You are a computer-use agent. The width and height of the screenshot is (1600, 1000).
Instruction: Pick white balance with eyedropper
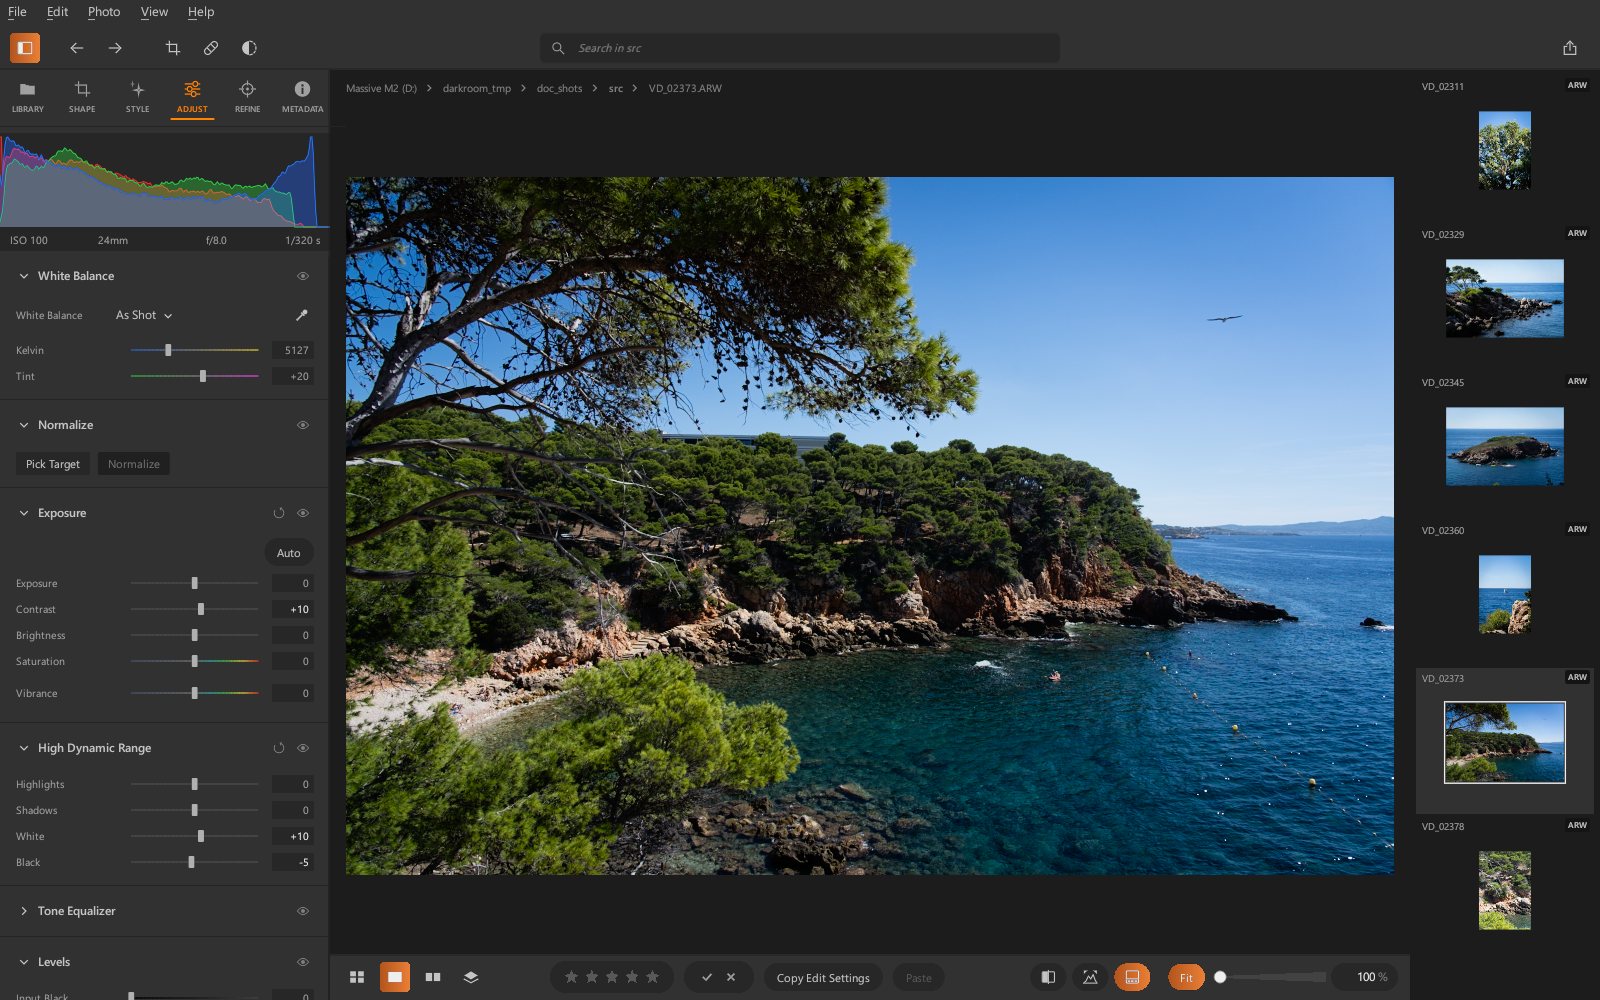tap(302, 315)
